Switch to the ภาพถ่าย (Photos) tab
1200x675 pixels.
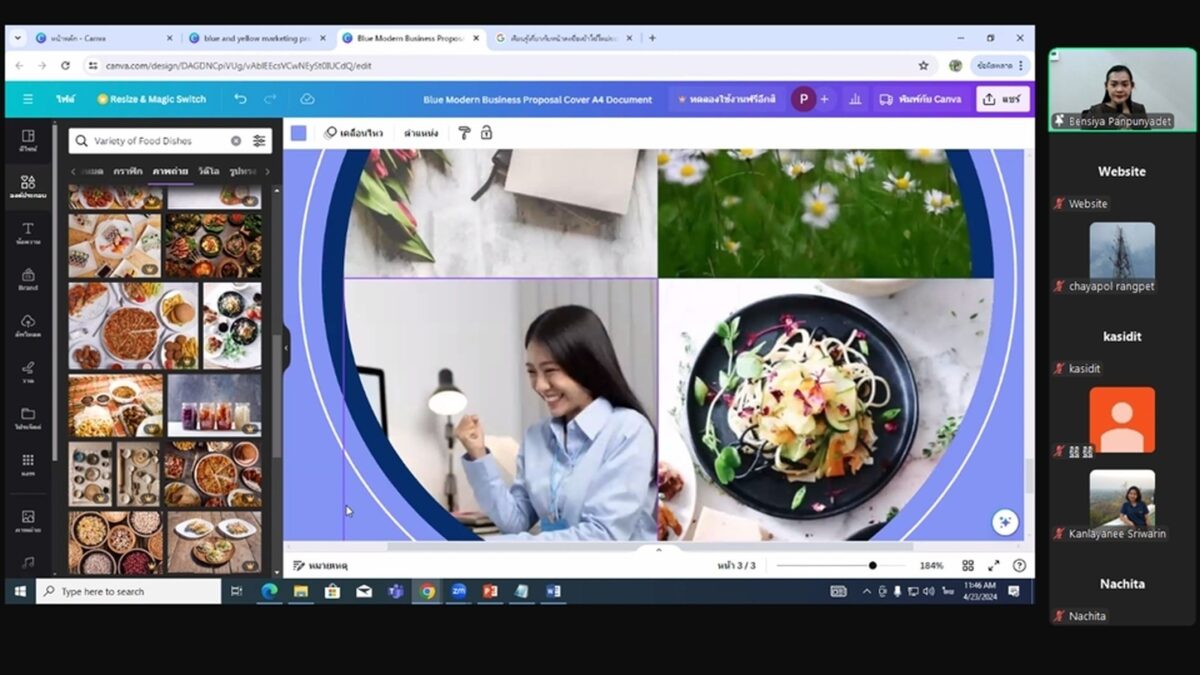point(168,171)
